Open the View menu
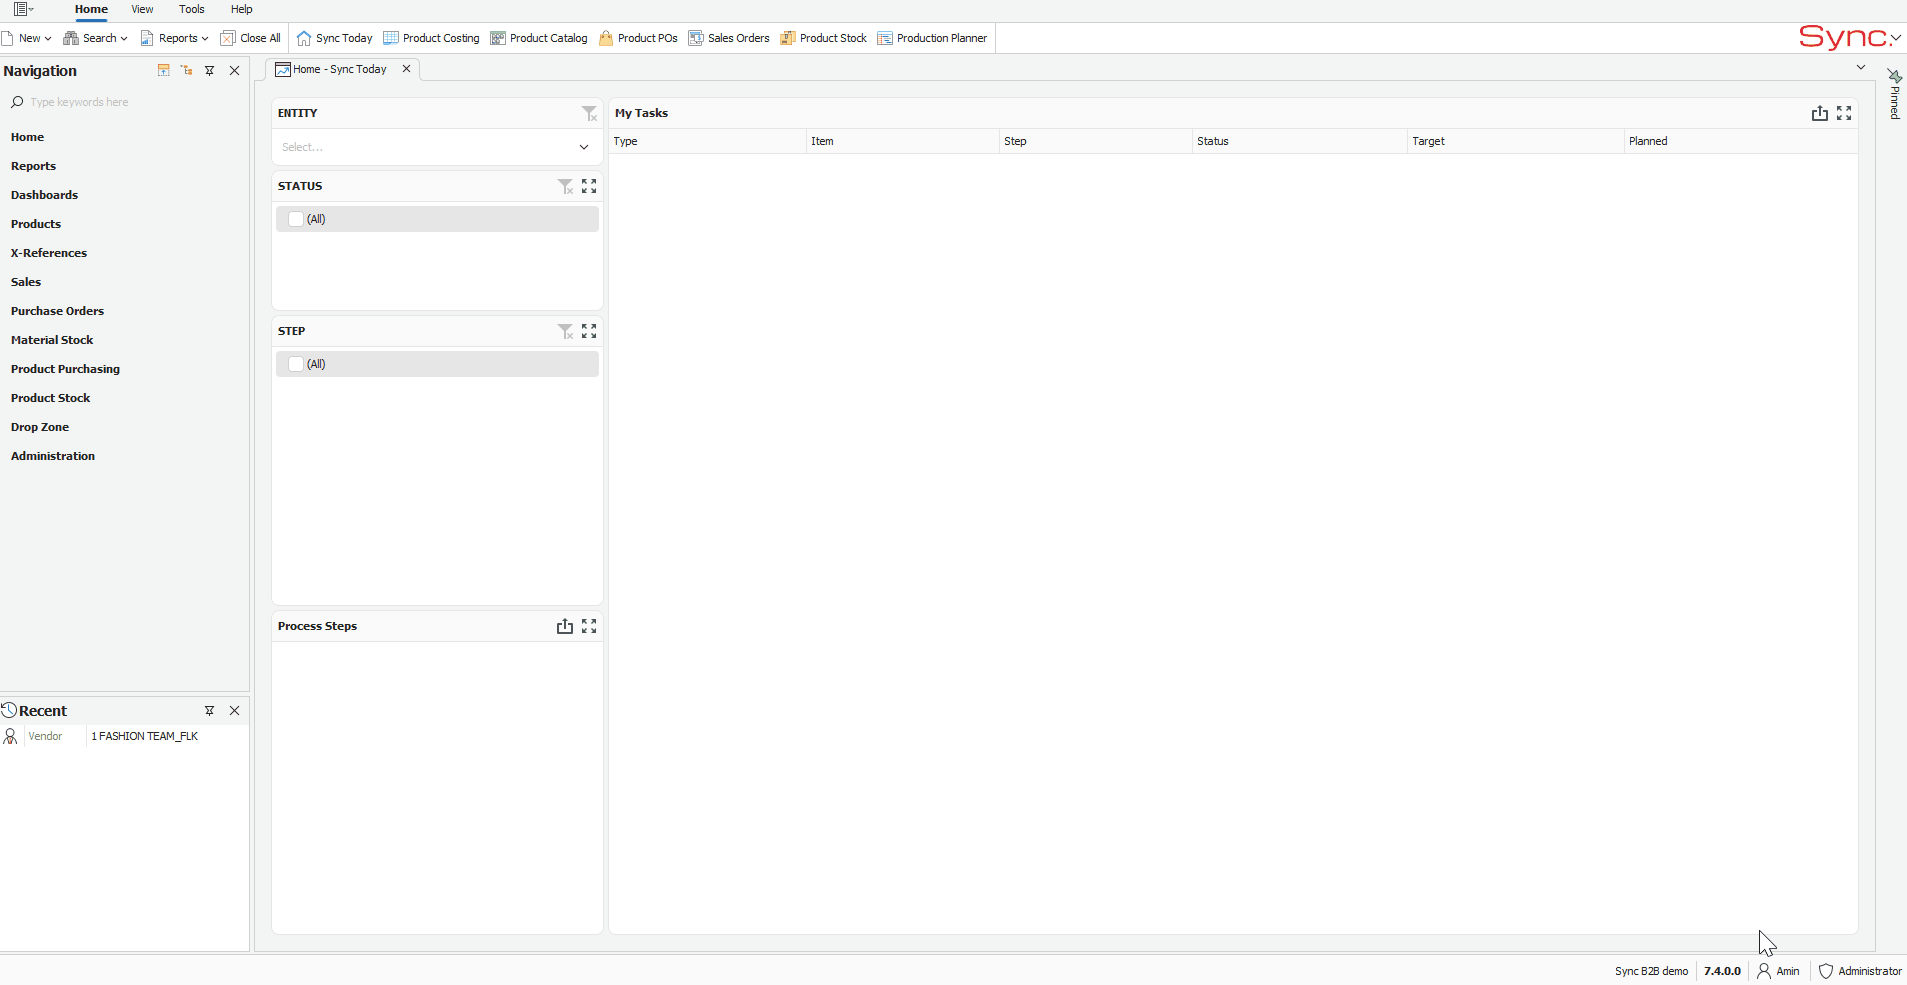The height and width of the screenshot is (985, 1907). [x=142, y=9]
